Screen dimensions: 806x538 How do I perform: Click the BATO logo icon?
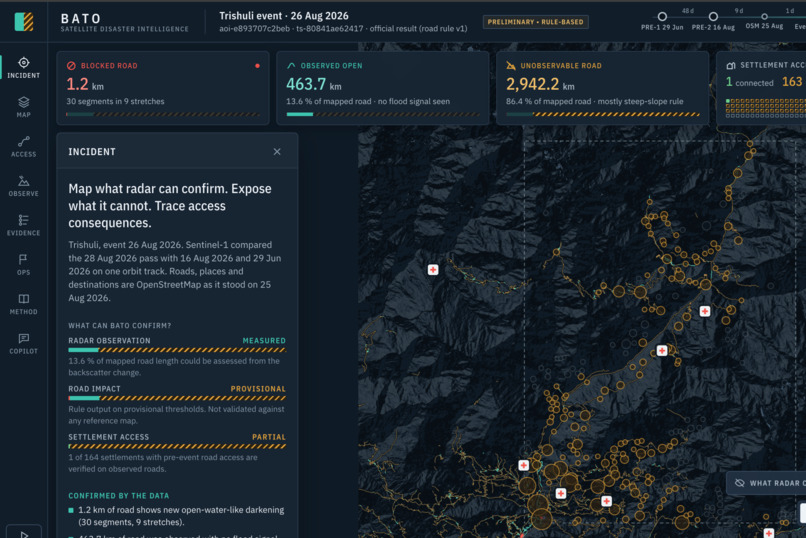click(24, 22)
